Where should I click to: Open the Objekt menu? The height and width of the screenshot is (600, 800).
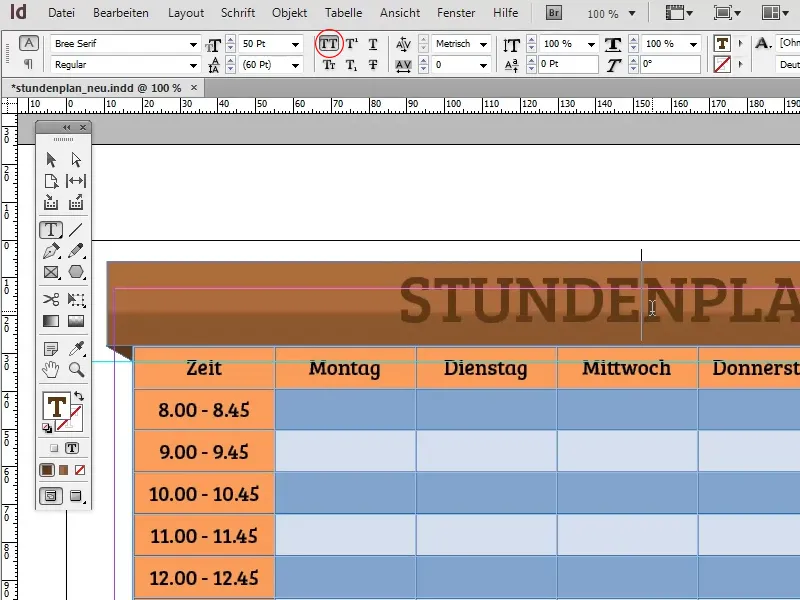click(x=289, y=13)
